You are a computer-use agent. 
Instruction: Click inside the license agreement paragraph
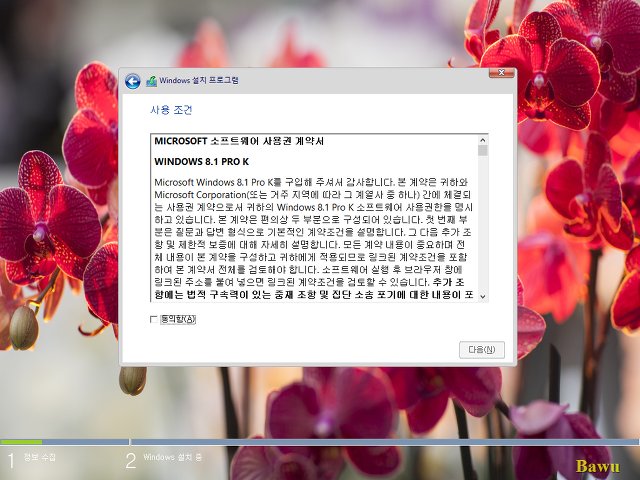313,238
